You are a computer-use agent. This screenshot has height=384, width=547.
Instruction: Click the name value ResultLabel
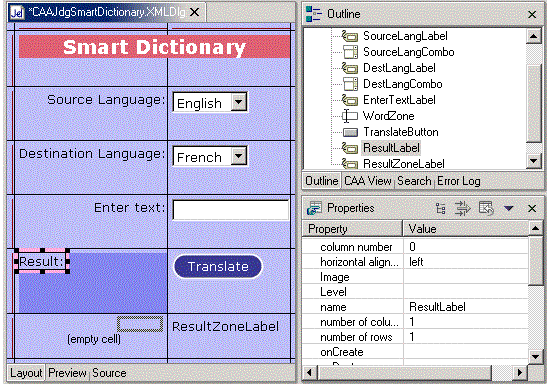[x=437, y=307]
